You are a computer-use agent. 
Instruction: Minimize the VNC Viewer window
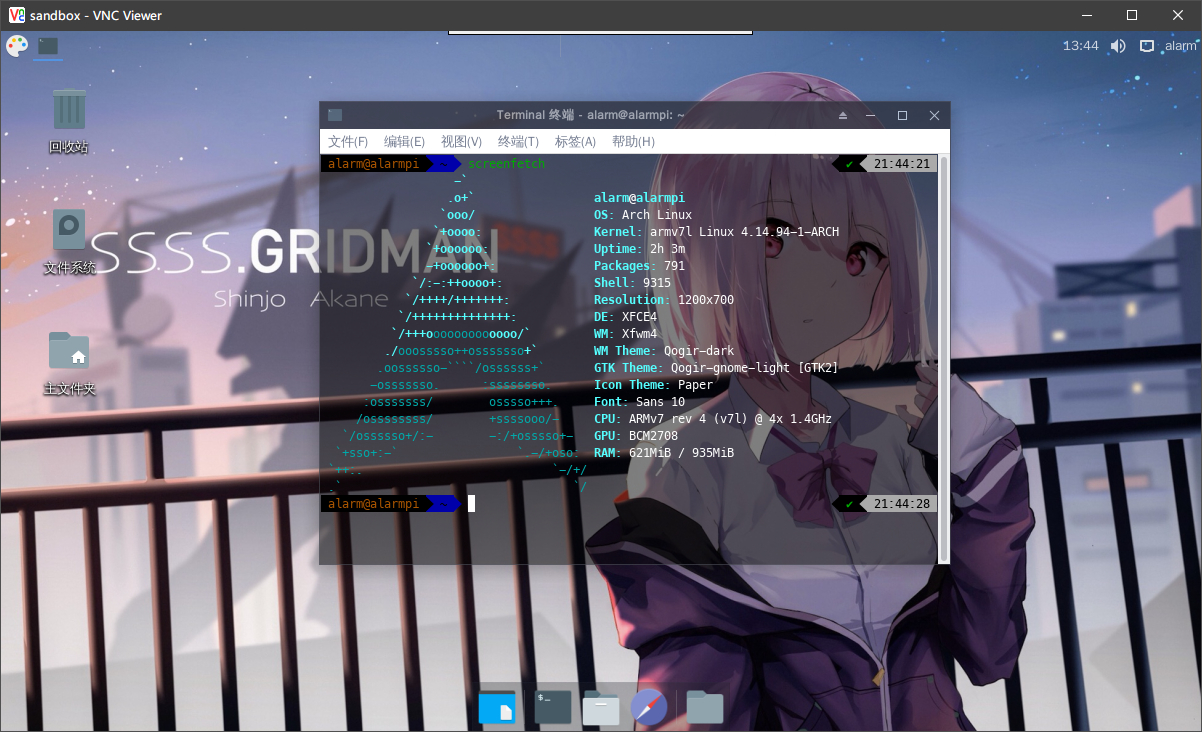click(x=1086, y=15)
